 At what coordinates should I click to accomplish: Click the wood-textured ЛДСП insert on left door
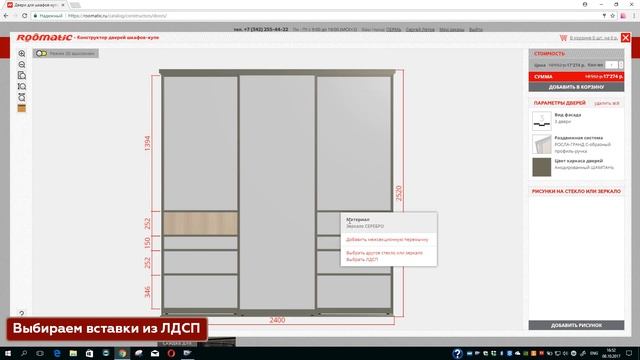[200, 223]
